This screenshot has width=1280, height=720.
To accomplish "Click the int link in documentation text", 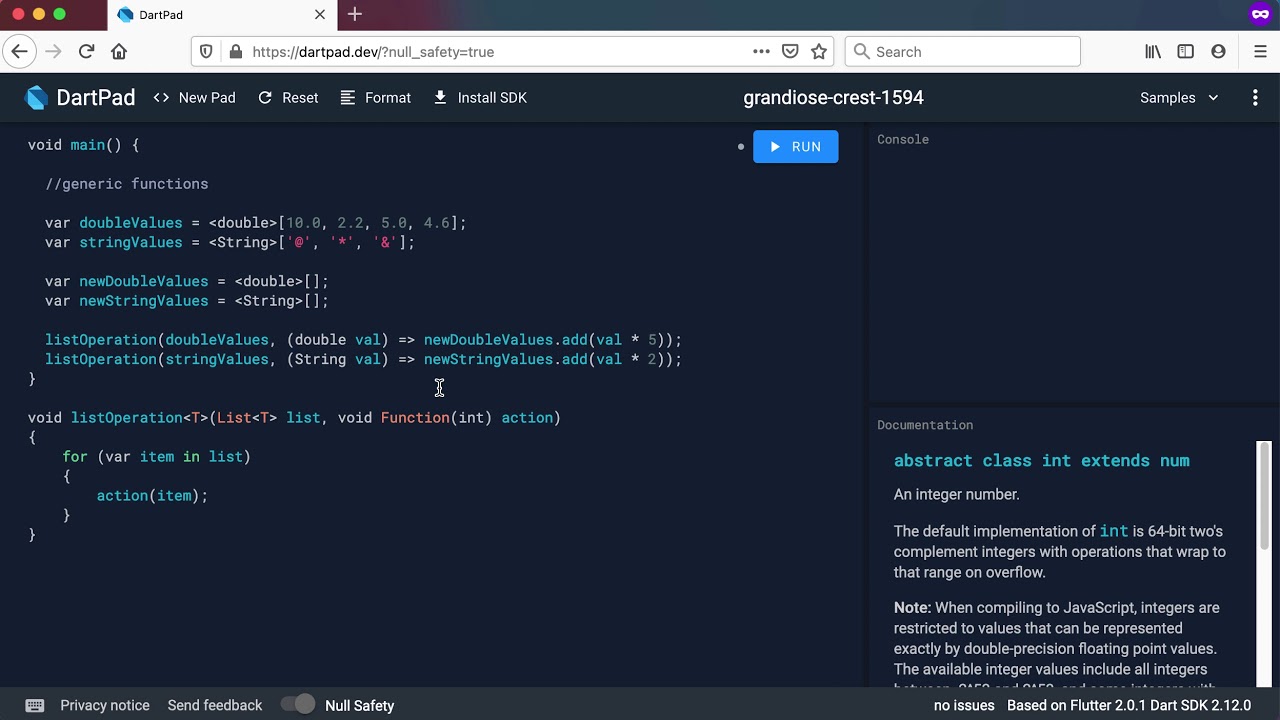I will click(x=1114, y=531).
